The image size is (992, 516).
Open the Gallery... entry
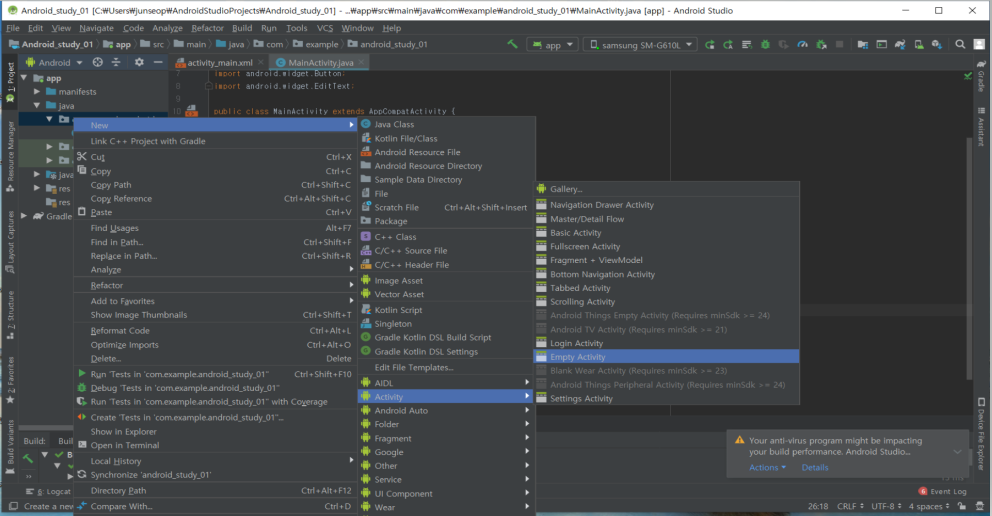[666, 189]
